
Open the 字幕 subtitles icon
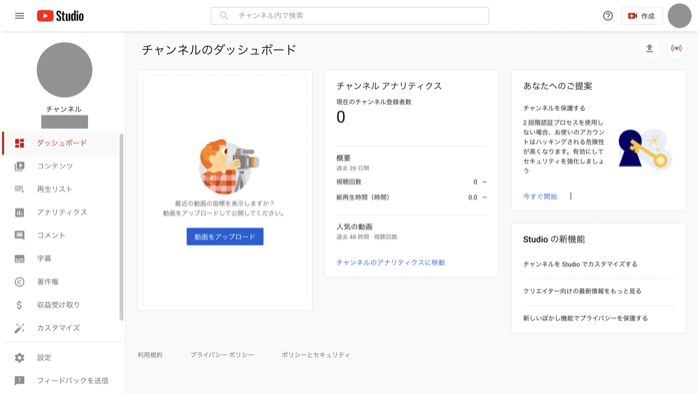[x=19, y=259]
